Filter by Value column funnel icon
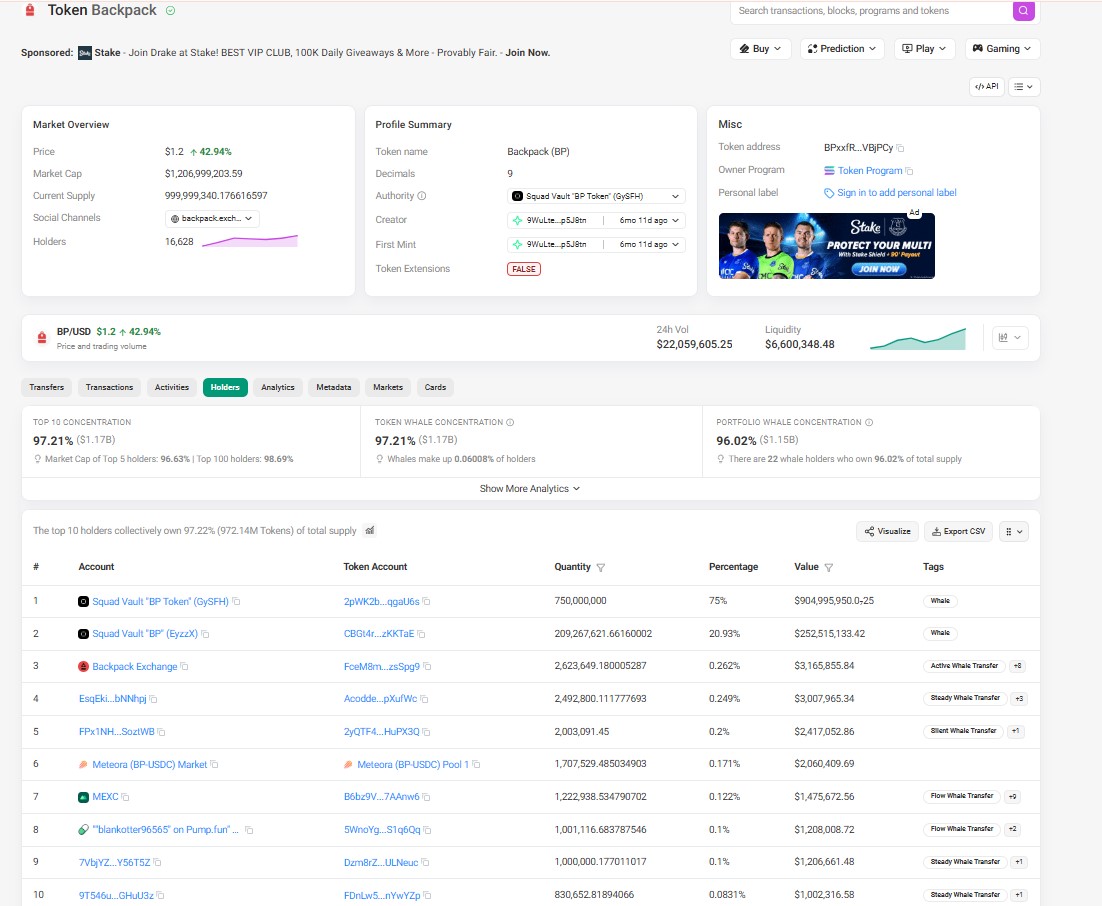The image size is (1102, 906). pyautogui.click(x=829, y=567)
